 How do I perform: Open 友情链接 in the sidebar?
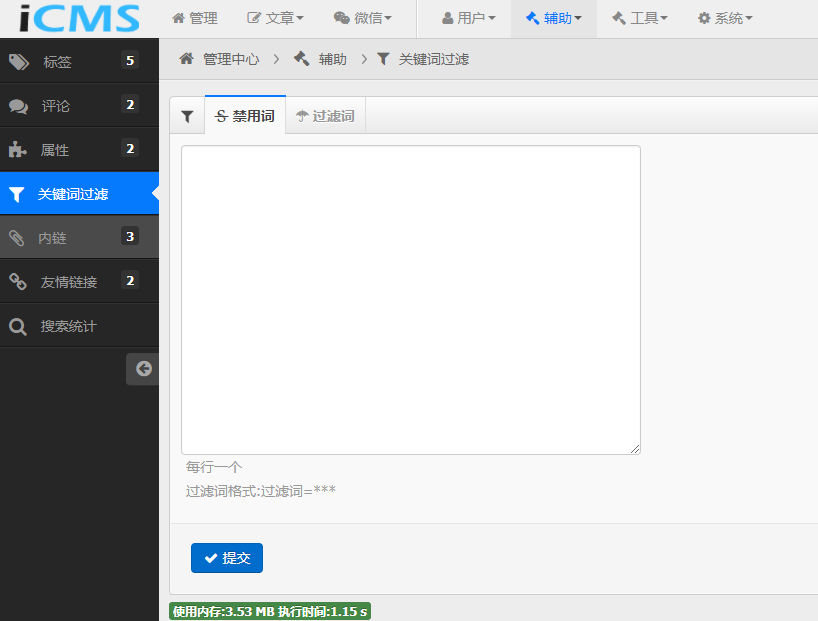pos(79,281)
